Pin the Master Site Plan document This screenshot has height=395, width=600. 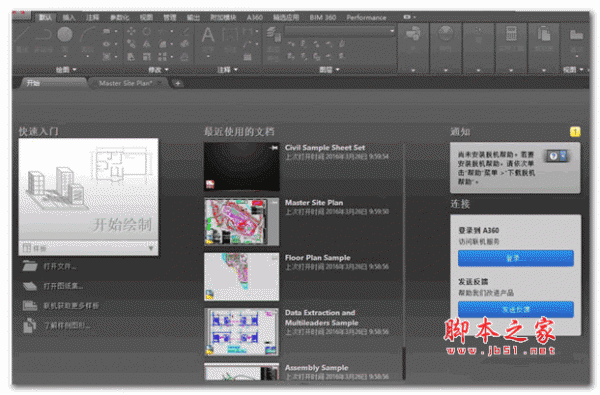pos(274,203)
